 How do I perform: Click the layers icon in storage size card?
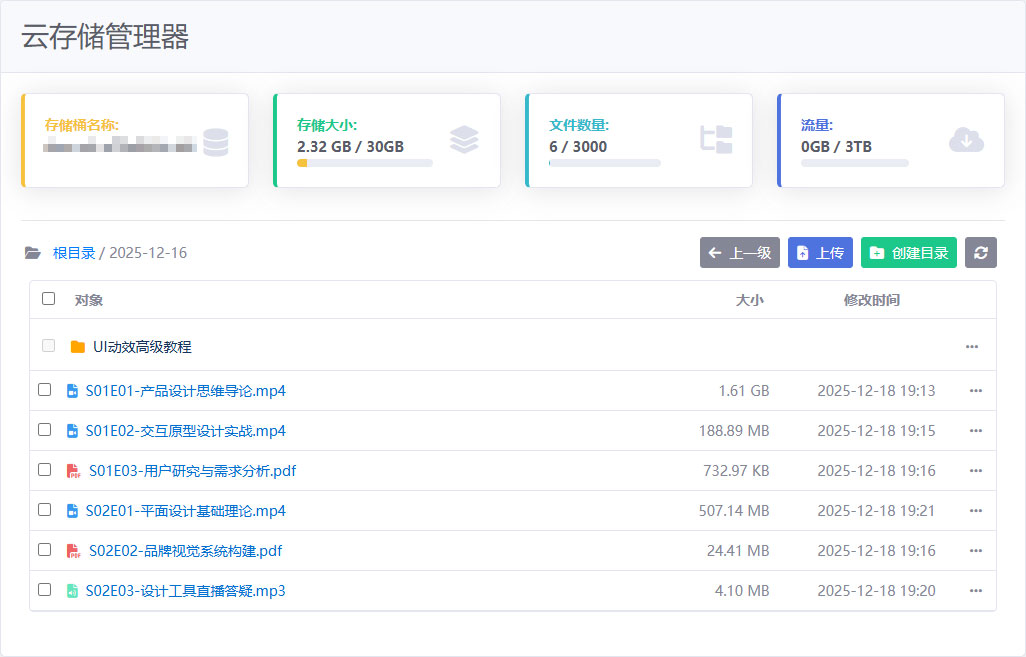point(464,140)
